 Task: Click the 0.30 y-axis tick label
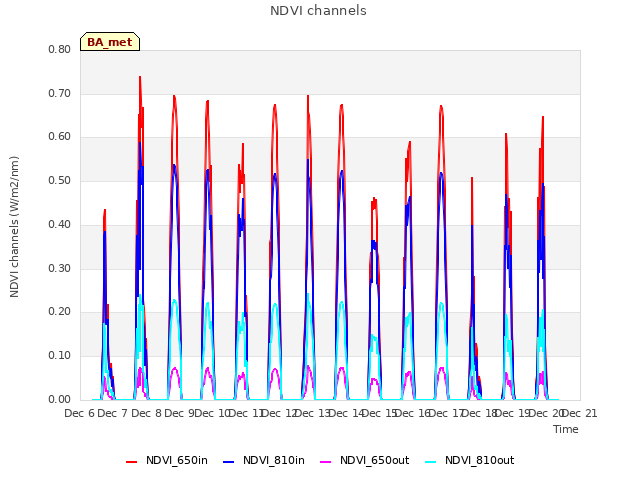[60, 269]
